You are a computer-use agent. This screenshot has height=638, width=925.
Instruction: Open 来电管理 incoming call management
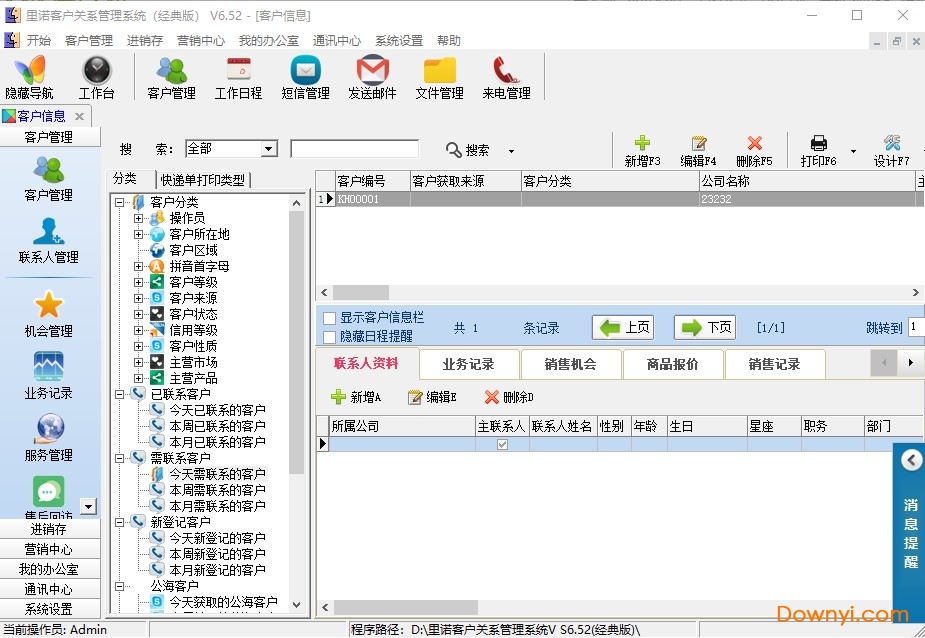505,77
